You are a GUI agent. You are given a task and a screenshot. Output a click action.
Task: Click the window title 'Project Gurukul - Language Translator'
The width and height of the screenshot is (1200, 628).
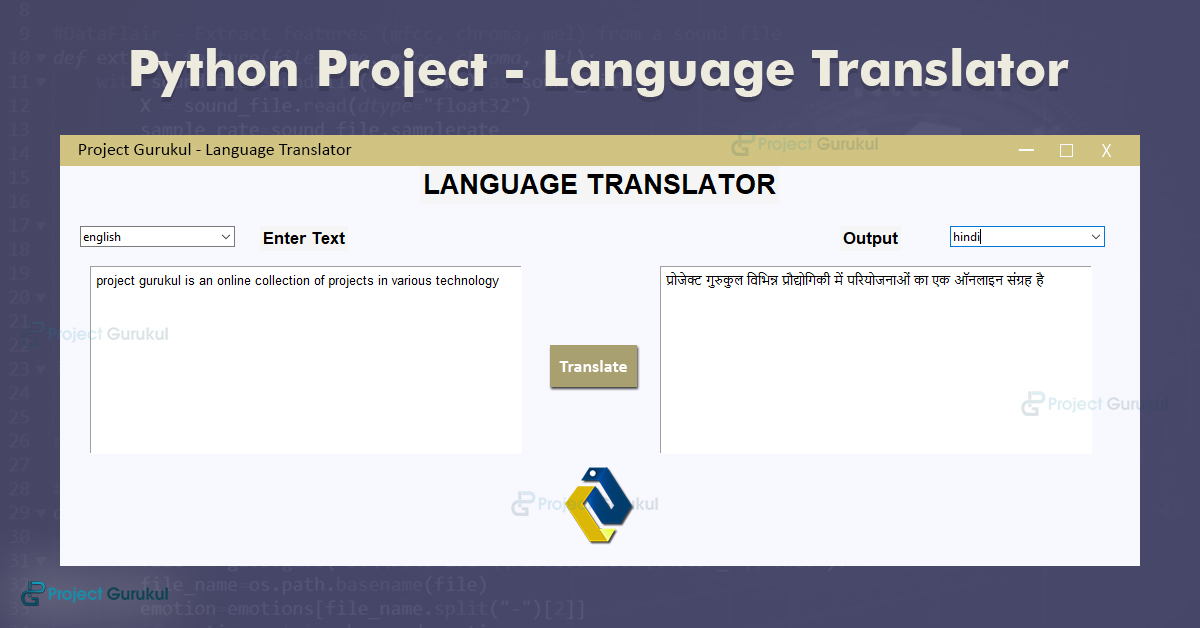(216, 149)
